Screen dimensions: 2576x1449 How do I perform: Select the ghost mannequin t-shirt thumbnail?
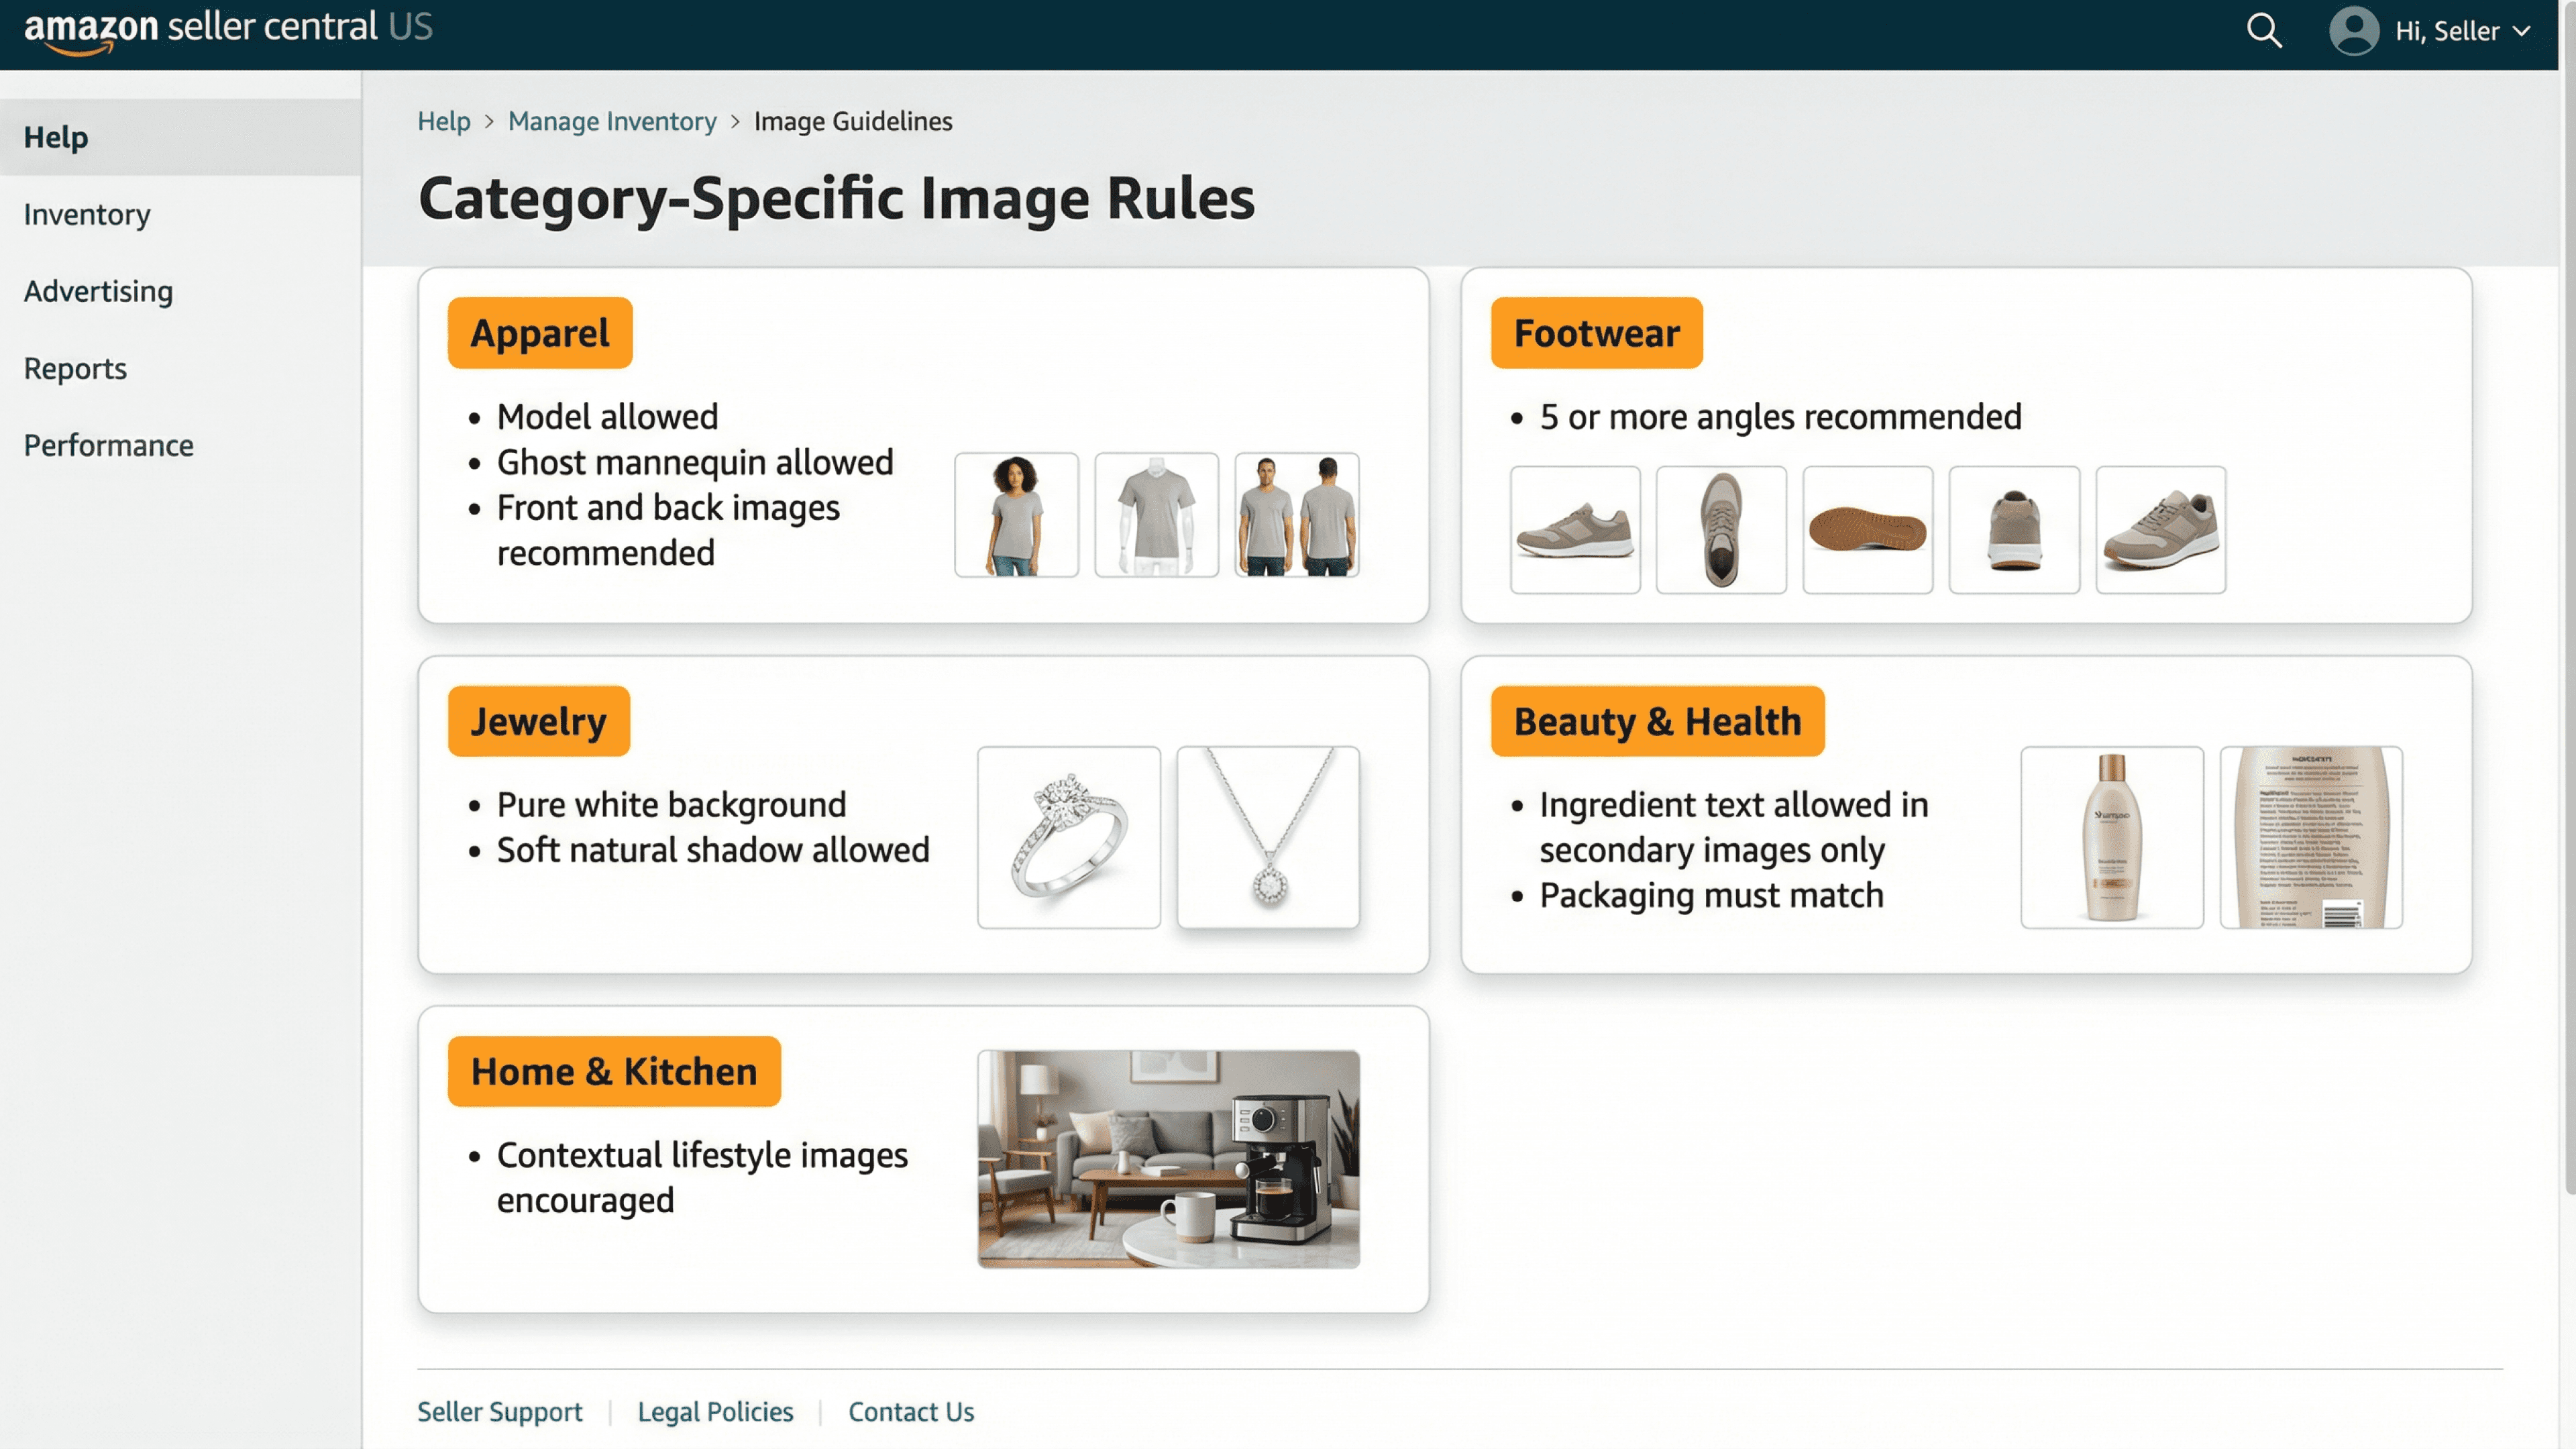[1156, 515]
